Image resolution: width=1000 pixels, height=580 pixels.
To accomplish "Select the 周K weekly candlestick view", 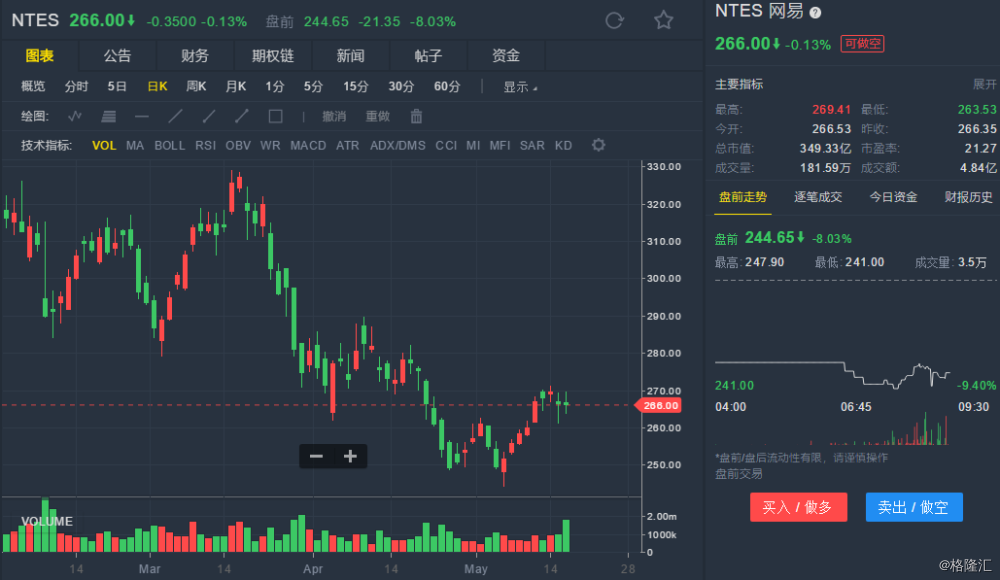I will click(x=196, y=87).
